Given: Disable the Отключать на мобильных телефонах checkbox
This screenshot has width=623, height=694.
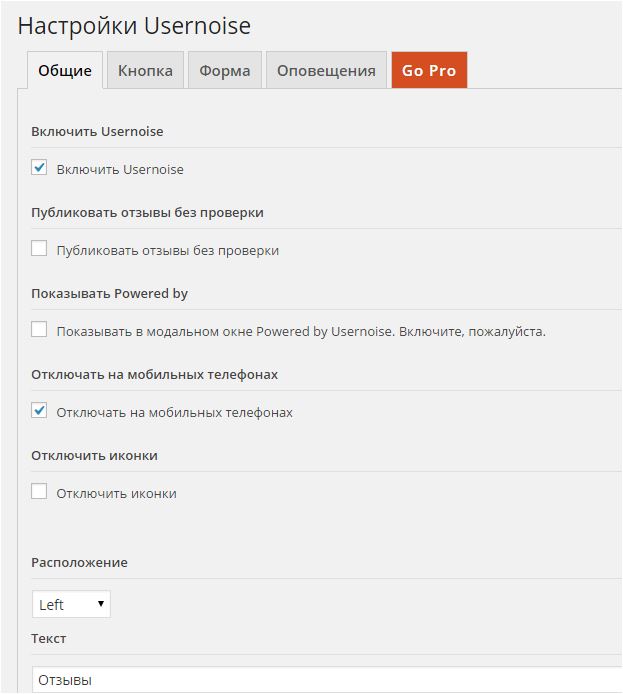Looking at the screenshot, I should click(39, 411).
